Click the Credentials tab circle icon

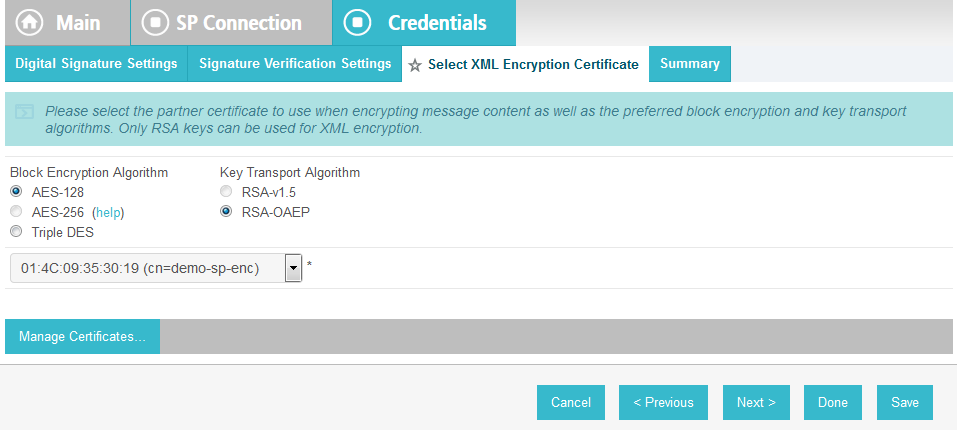(357, 23)
